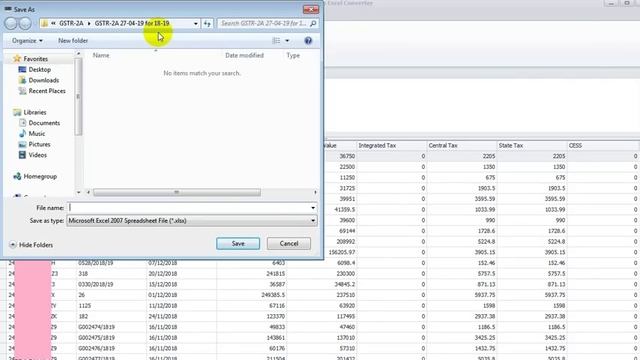Open Recent Places in navigation pane

pyautogui.click(x=47, y=91)
